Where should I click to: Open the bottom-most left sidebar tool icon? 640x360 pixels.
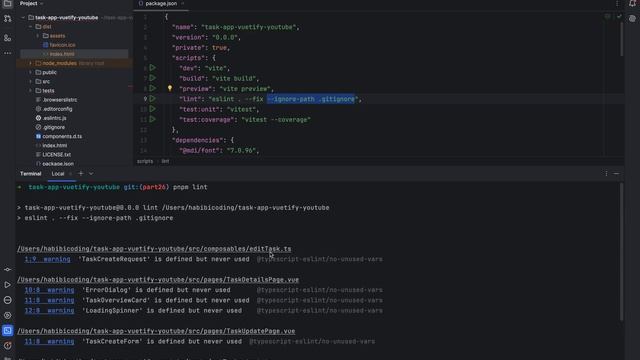pyautogui.click(x=7, y=358)
